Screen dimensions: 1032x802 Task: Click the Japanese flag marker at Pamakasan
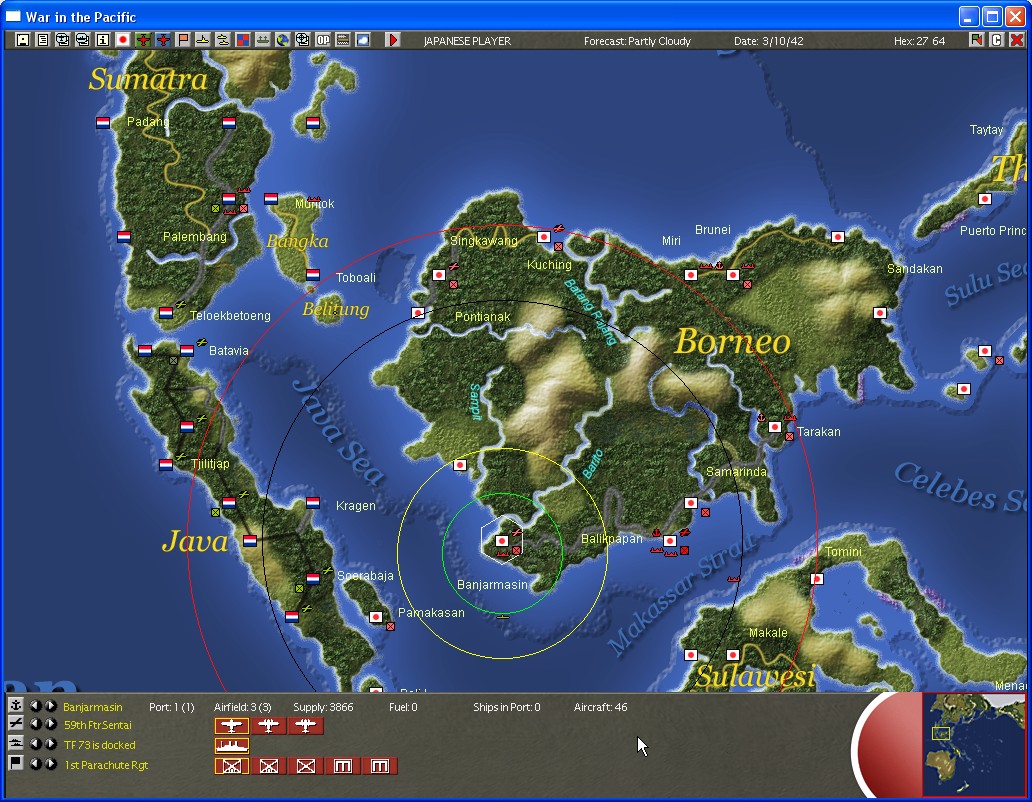(x=376, y=616)
